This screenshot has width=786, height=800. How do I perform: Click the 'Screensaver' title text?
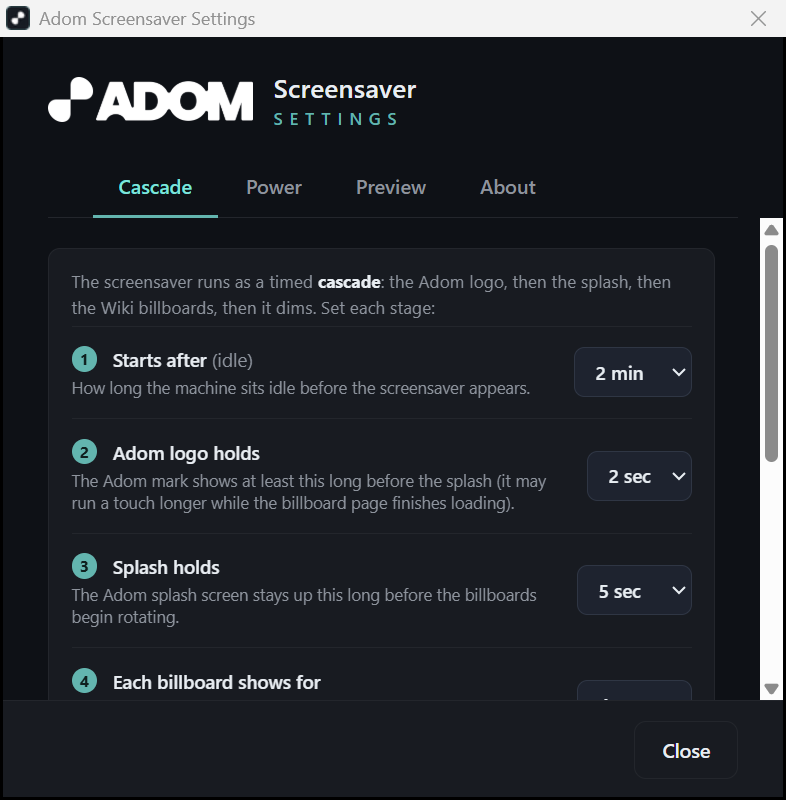(x=345, y=90)
